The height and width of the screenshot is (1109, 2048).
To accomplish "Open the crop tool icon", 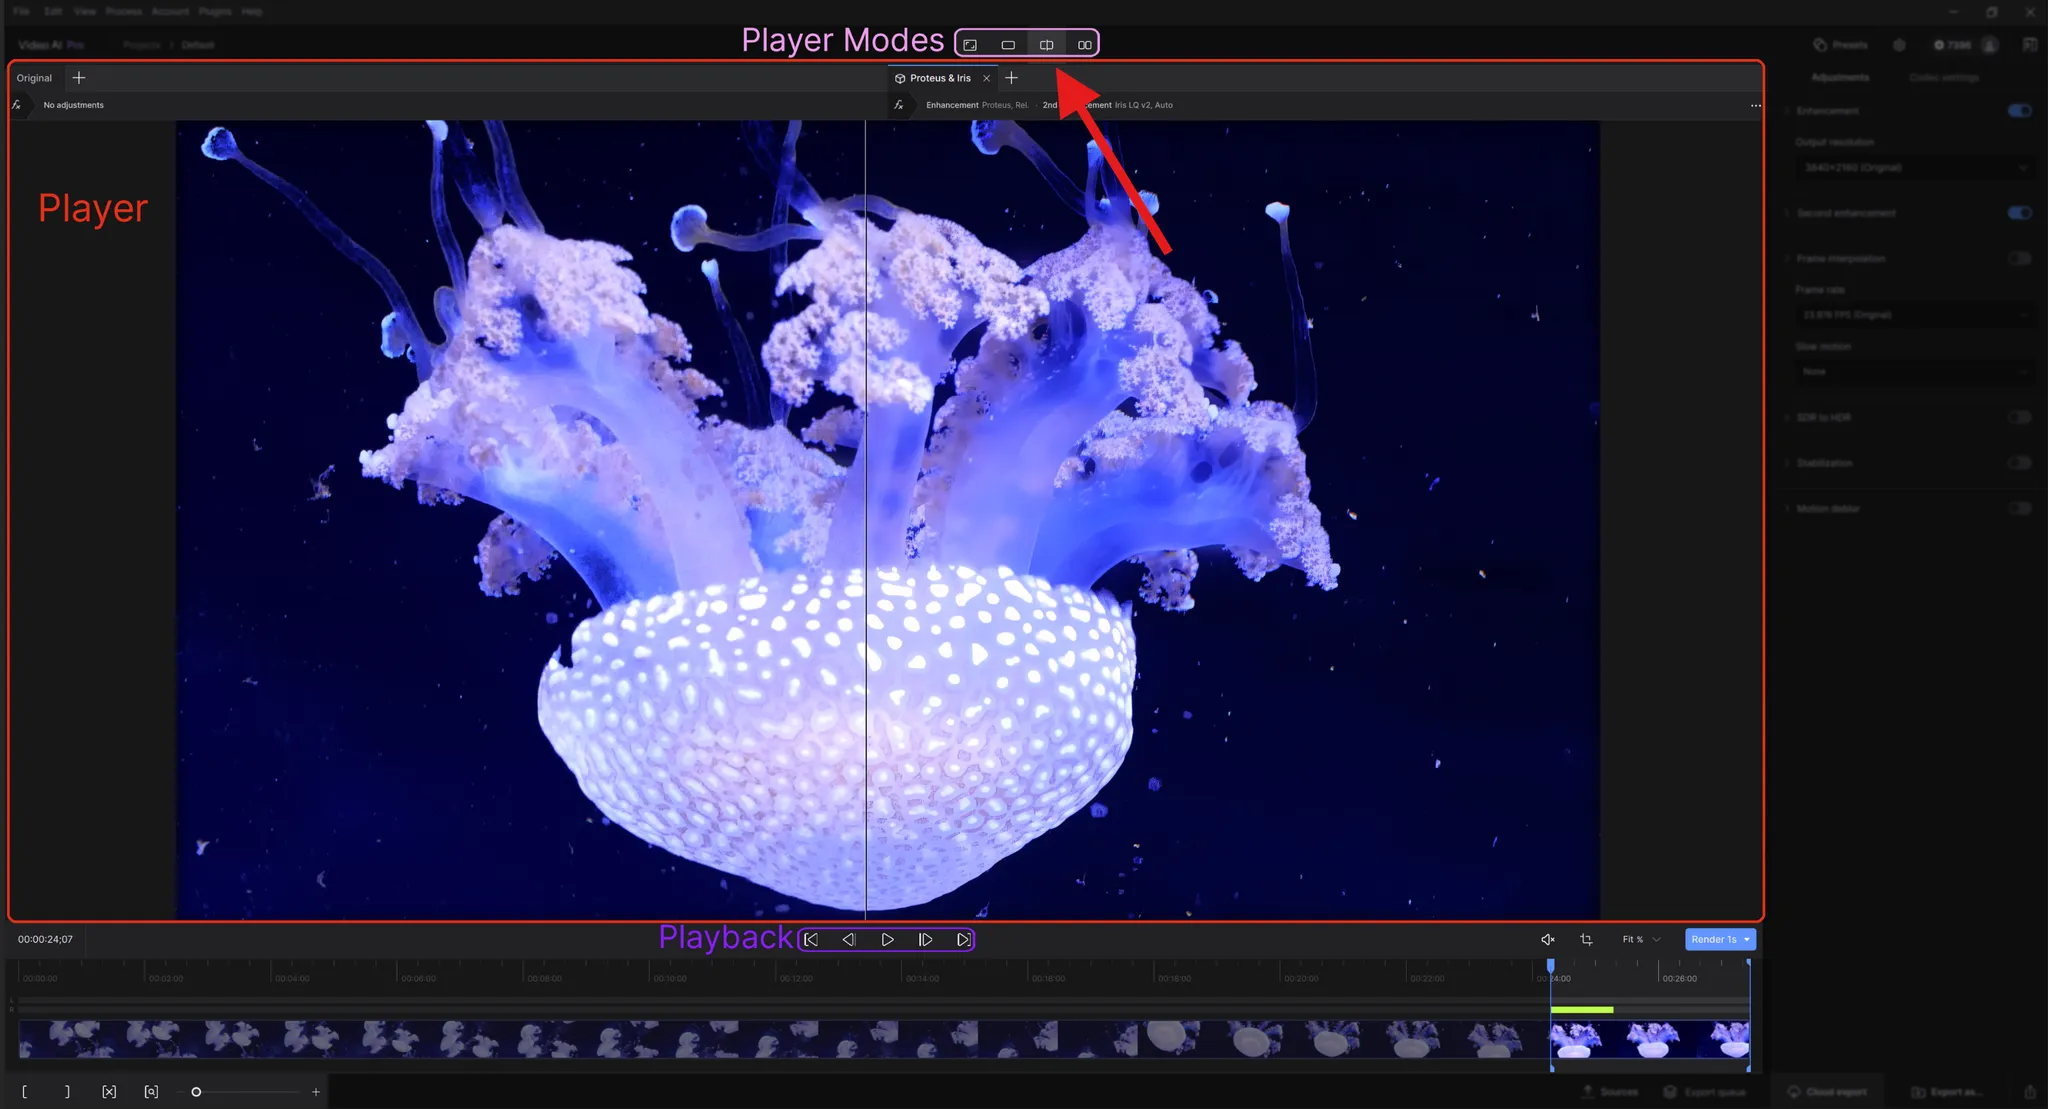I will pos(1586,940).
